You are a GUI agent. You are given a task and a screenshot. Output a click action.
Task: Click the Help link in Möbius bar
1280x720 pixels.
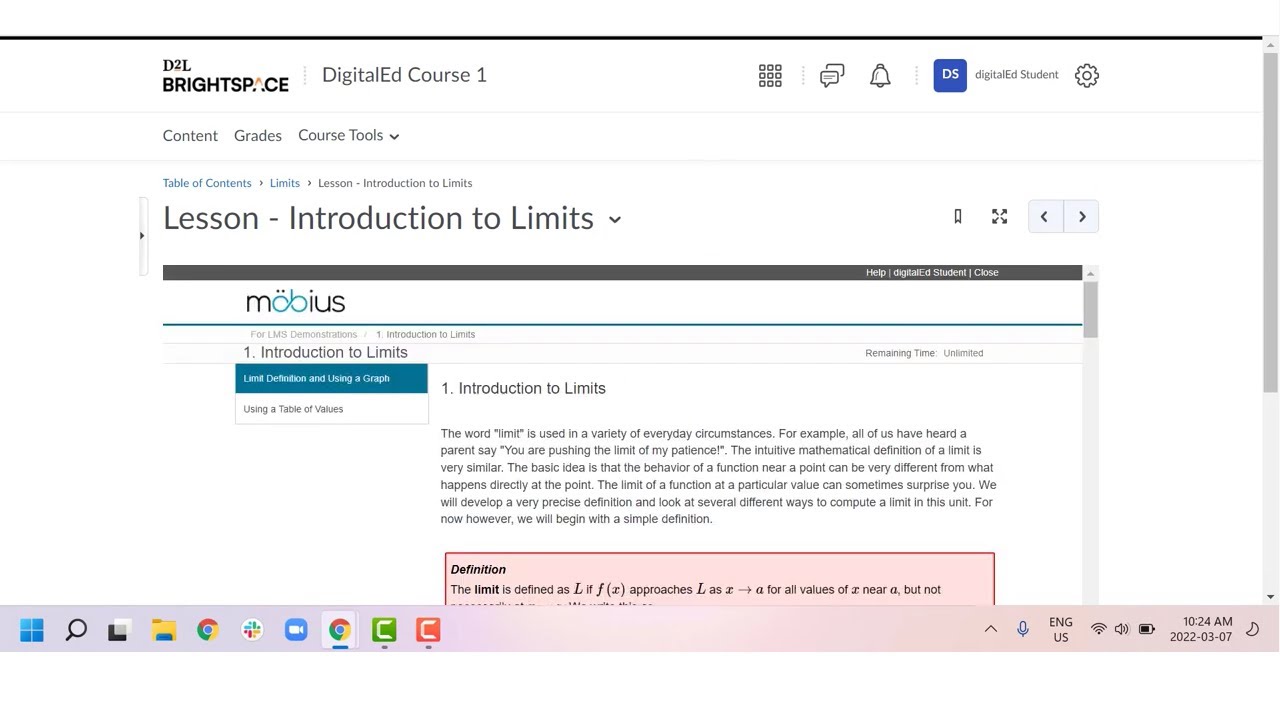(876, 273)
